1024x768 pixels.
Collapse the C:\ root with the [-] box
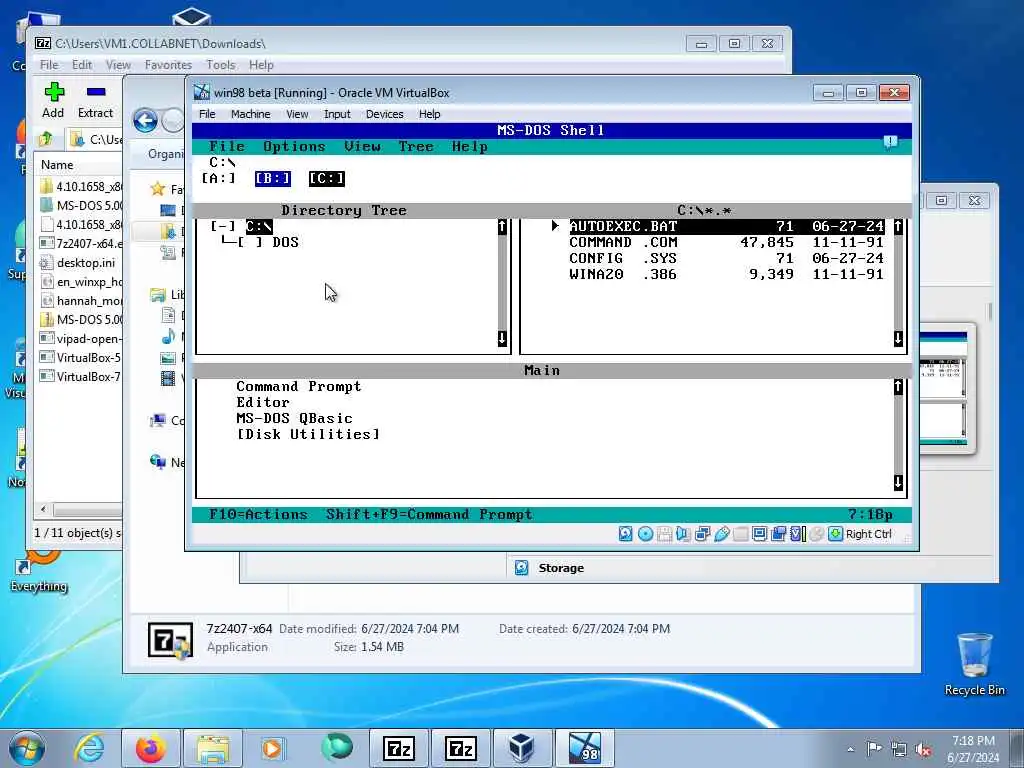[x=223, y=227]
